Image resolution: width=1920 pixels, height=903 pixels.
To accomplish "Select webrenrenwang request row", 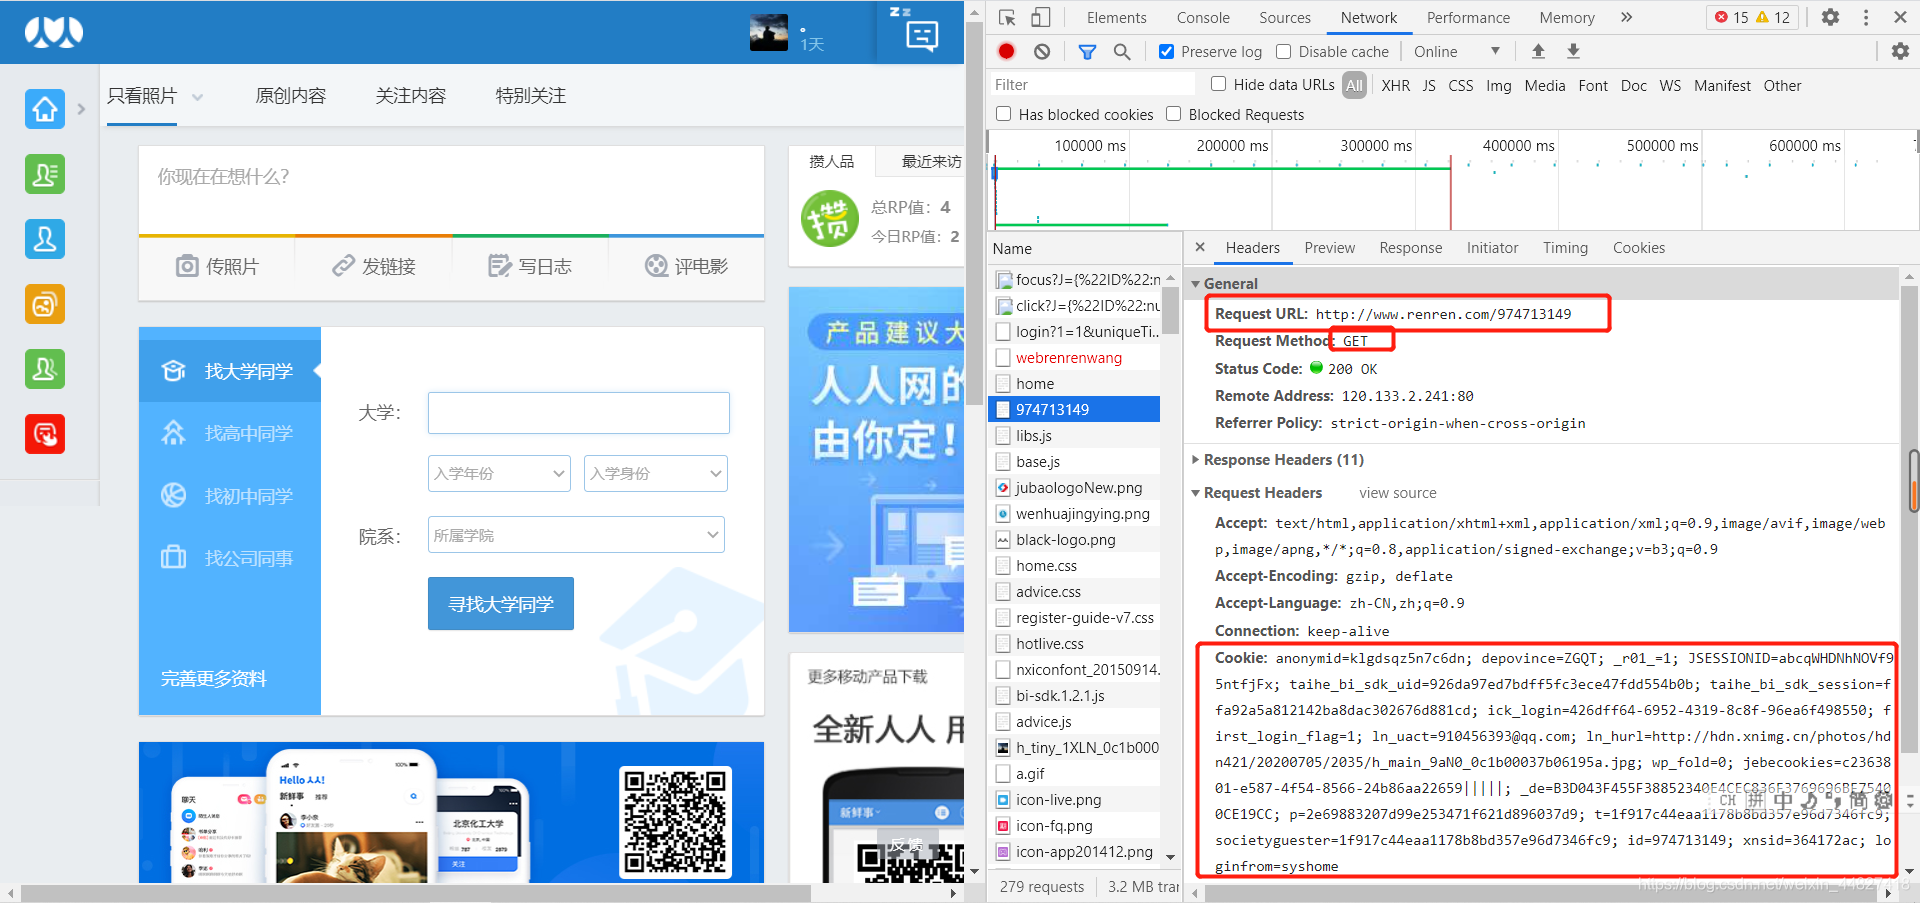I will (1074, 358).
